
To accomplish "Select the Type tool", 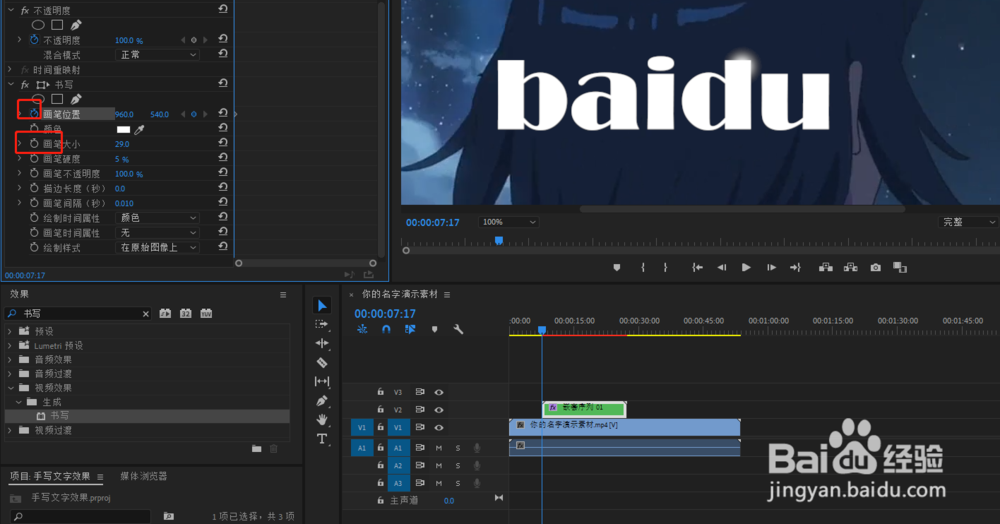I will point(322,439).
